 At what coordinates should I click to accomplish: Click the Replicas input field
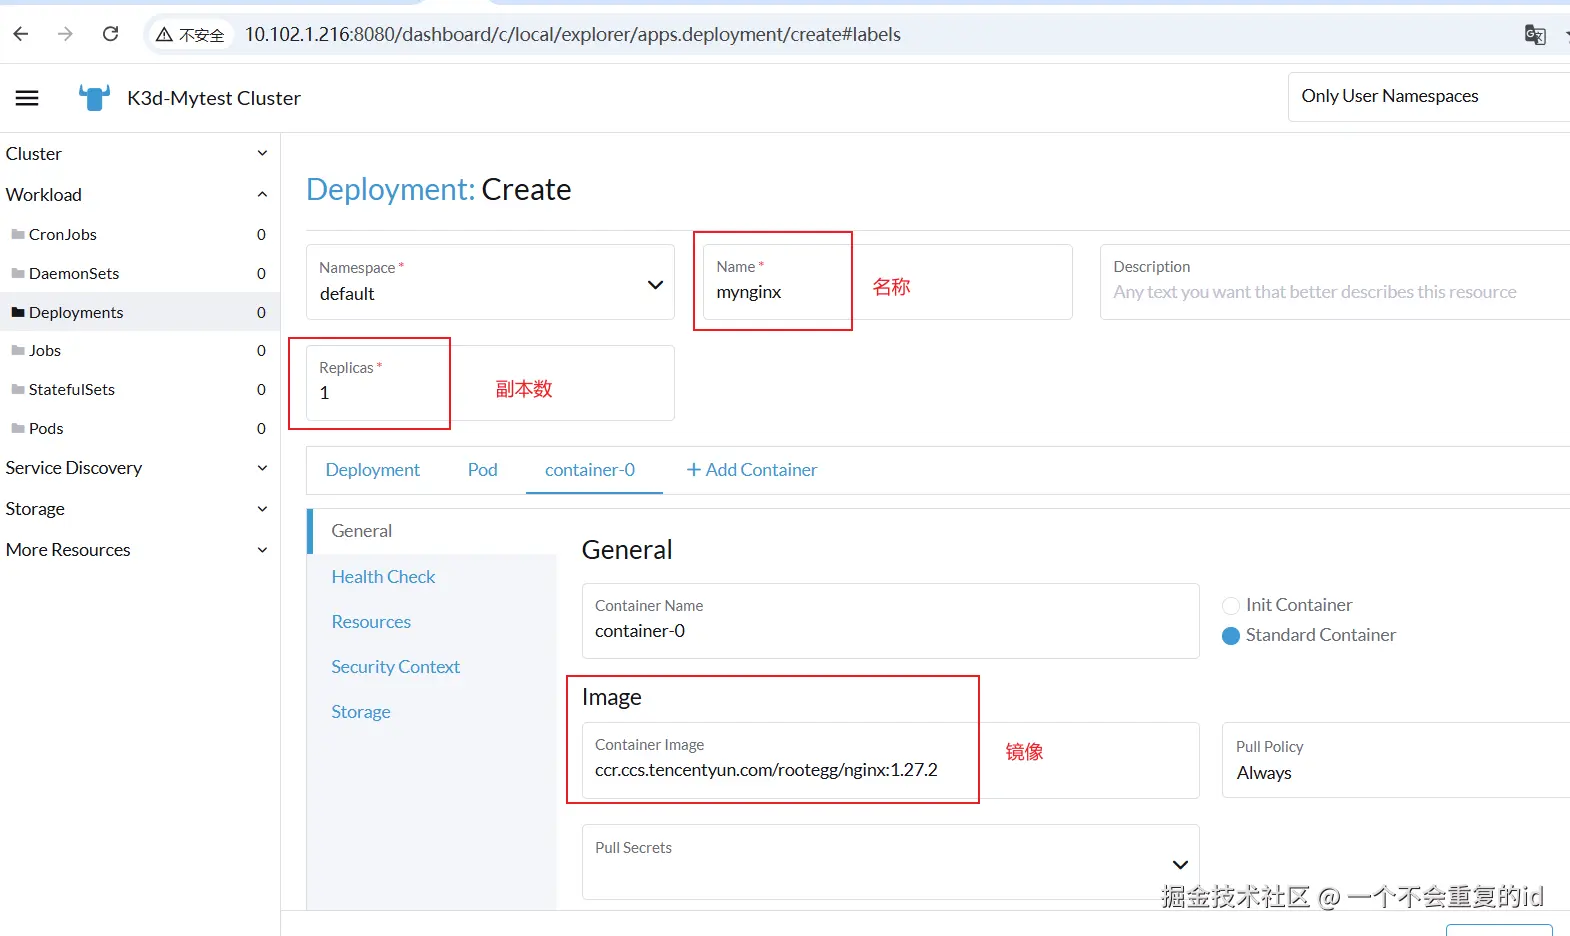(490, 383)
